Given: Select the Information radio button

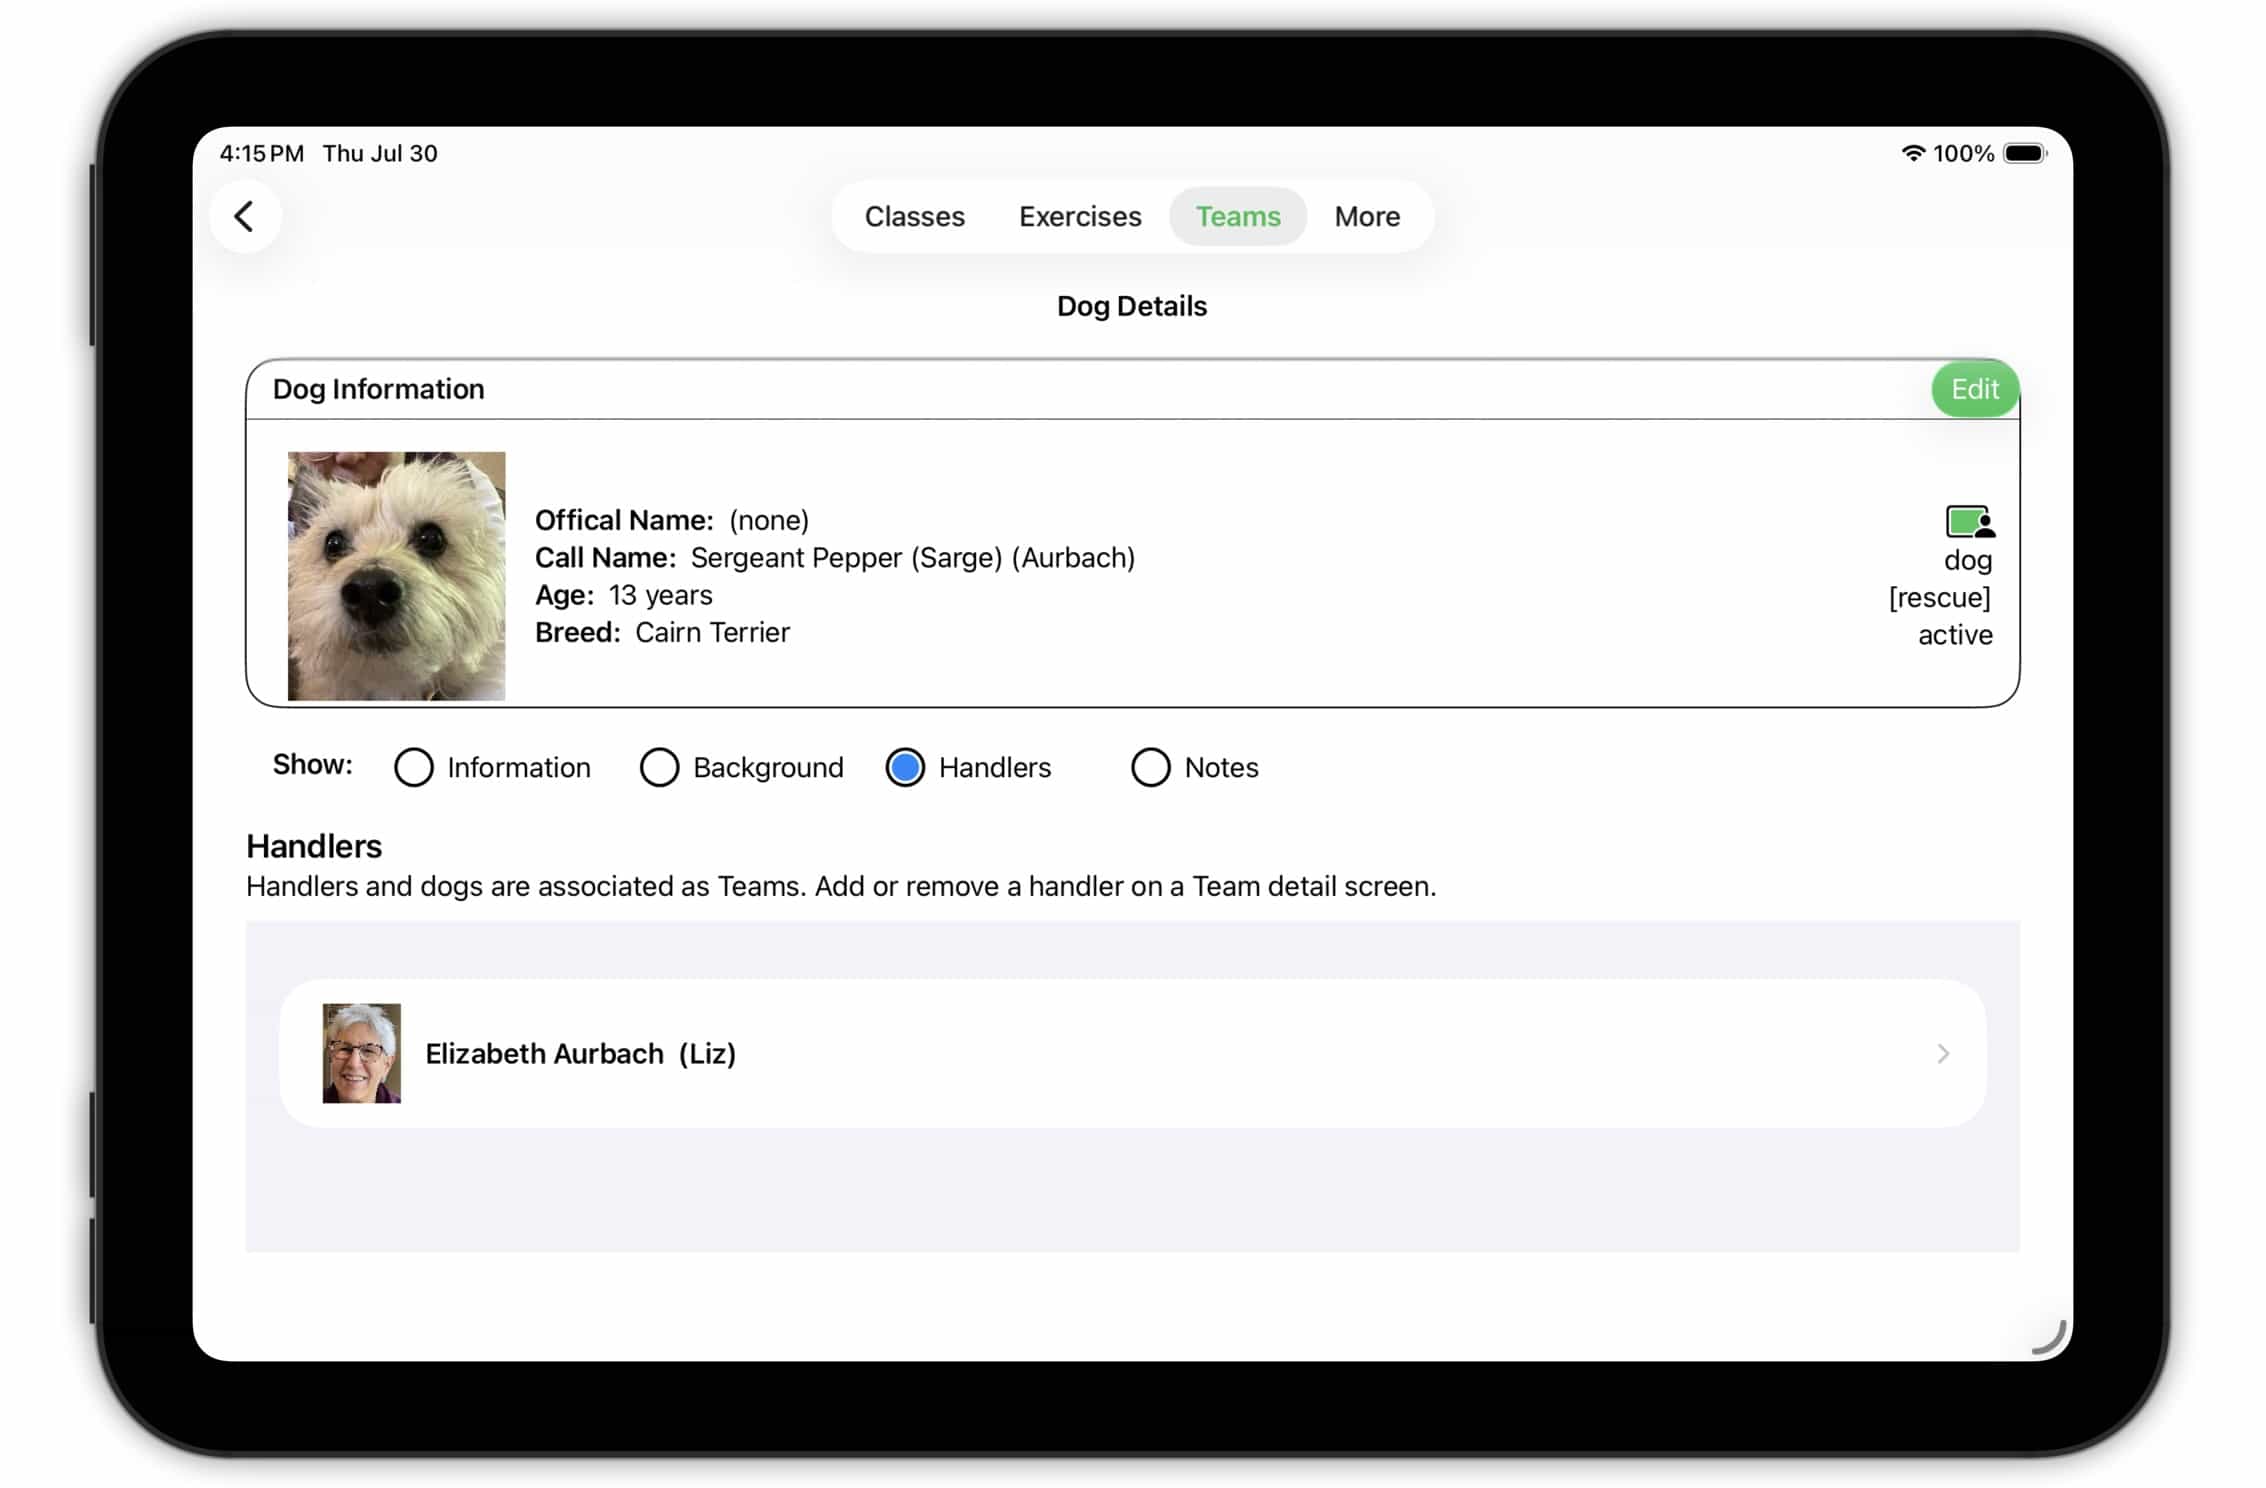Looking at the screenshot, I should [413, 768].
